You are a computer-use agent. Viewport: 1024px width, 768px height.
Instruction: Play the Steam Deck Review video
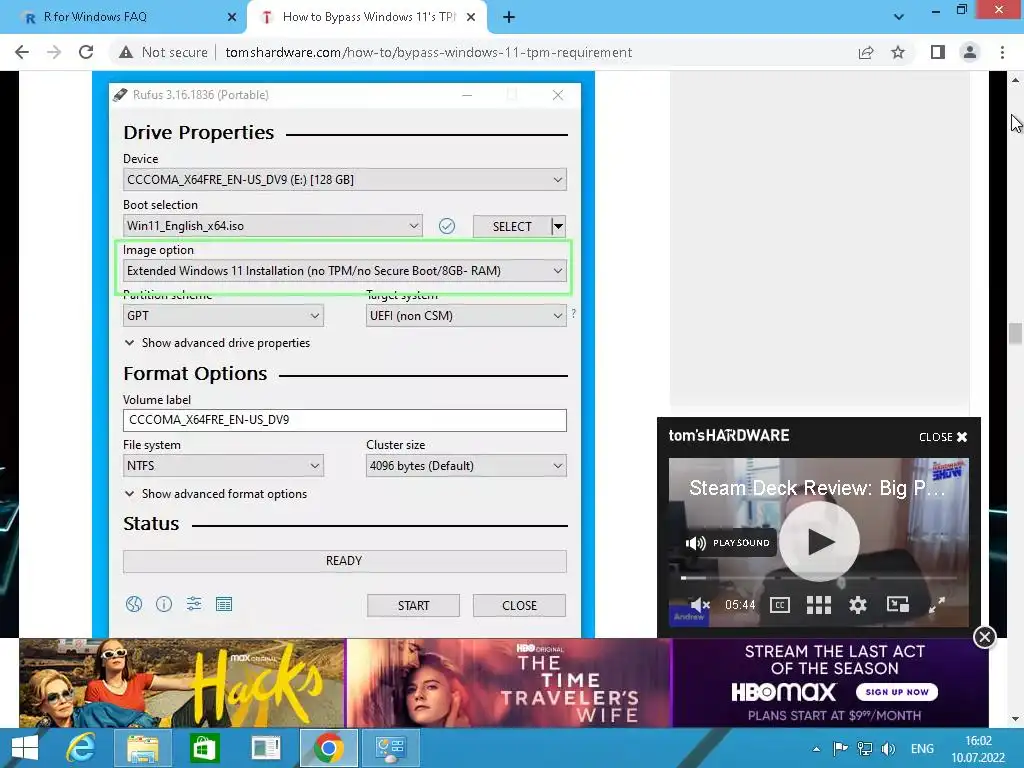(x=820, y=541)
